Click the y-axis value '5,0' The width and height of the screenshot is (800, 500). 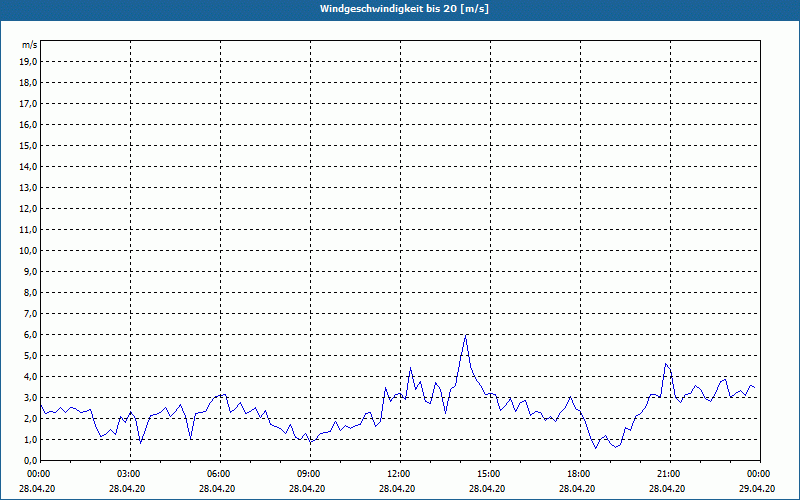(x=30, y=356)
